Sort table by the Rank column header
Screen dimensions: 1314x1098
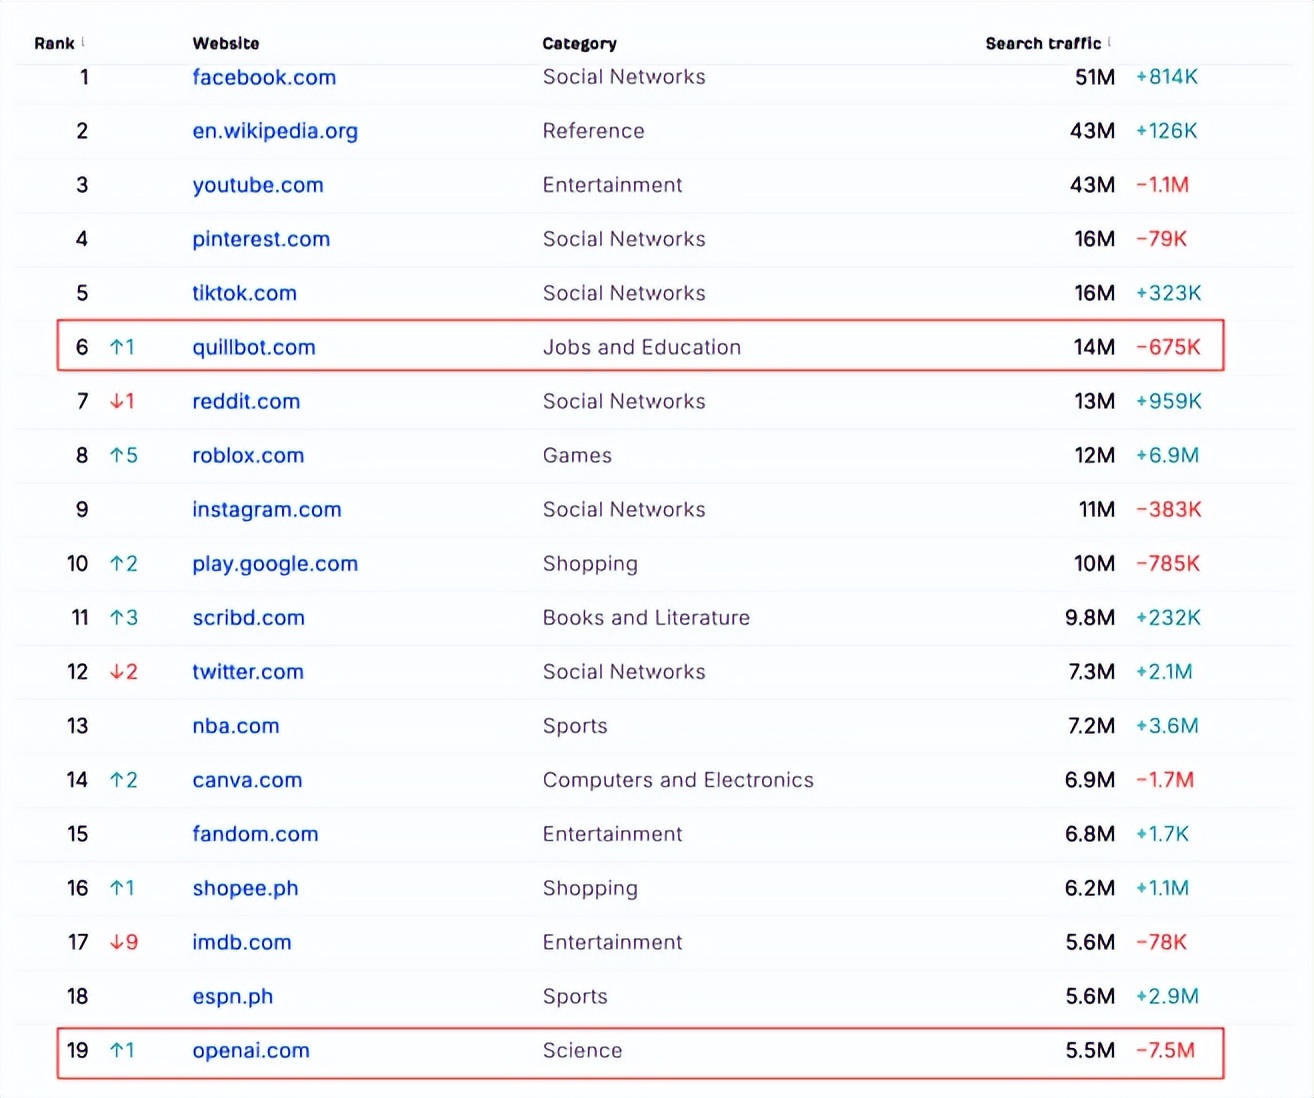tap(54, 43)
